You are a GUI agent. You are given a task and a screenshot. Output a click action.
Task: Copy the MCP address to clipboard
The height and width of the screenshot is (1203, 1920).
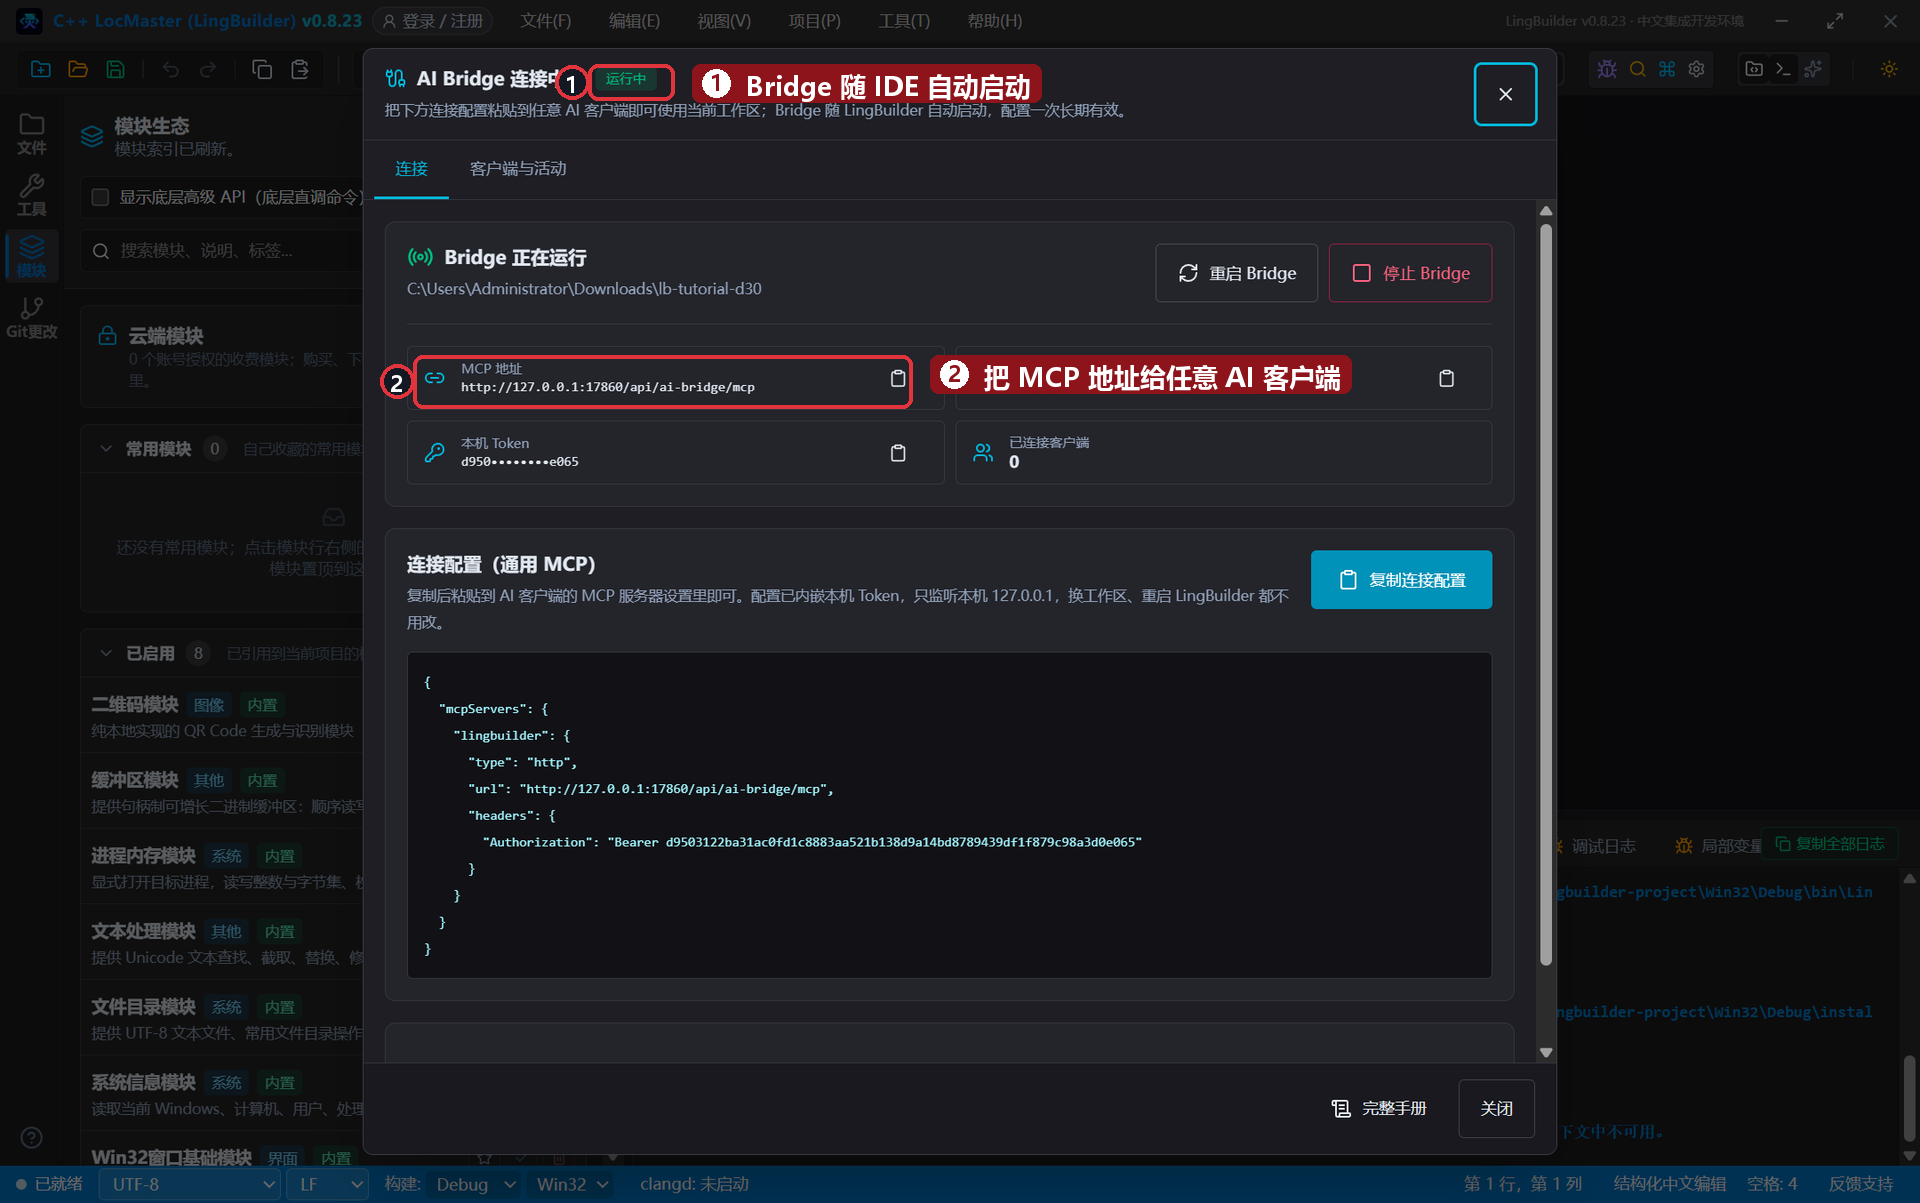pyautogui.click(x=897, y=378)
